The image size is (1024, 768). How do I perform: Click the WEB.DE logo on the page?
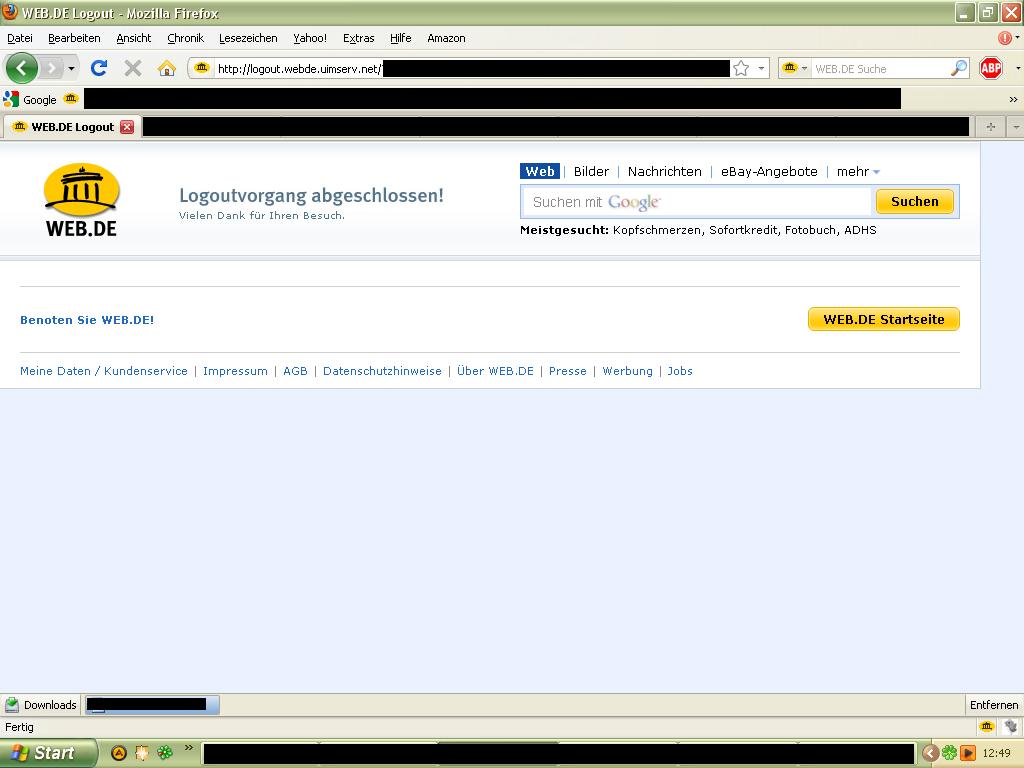81,200
